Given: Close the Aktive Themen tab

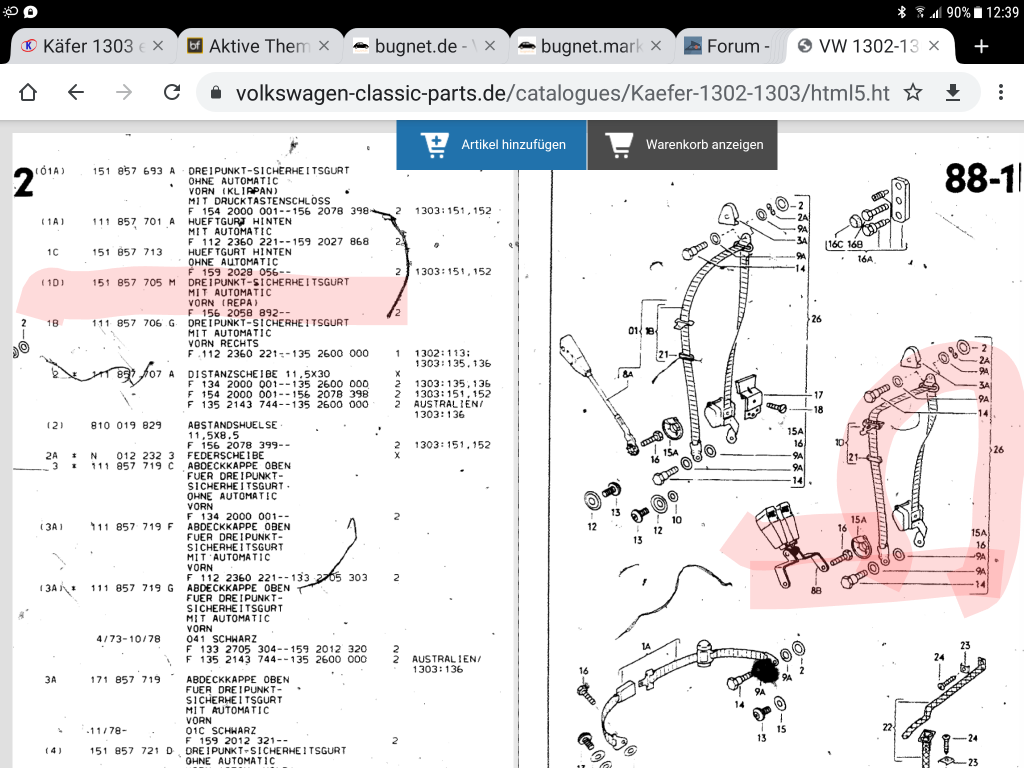Looking at the screenshot, I should [x=325, y=46].
